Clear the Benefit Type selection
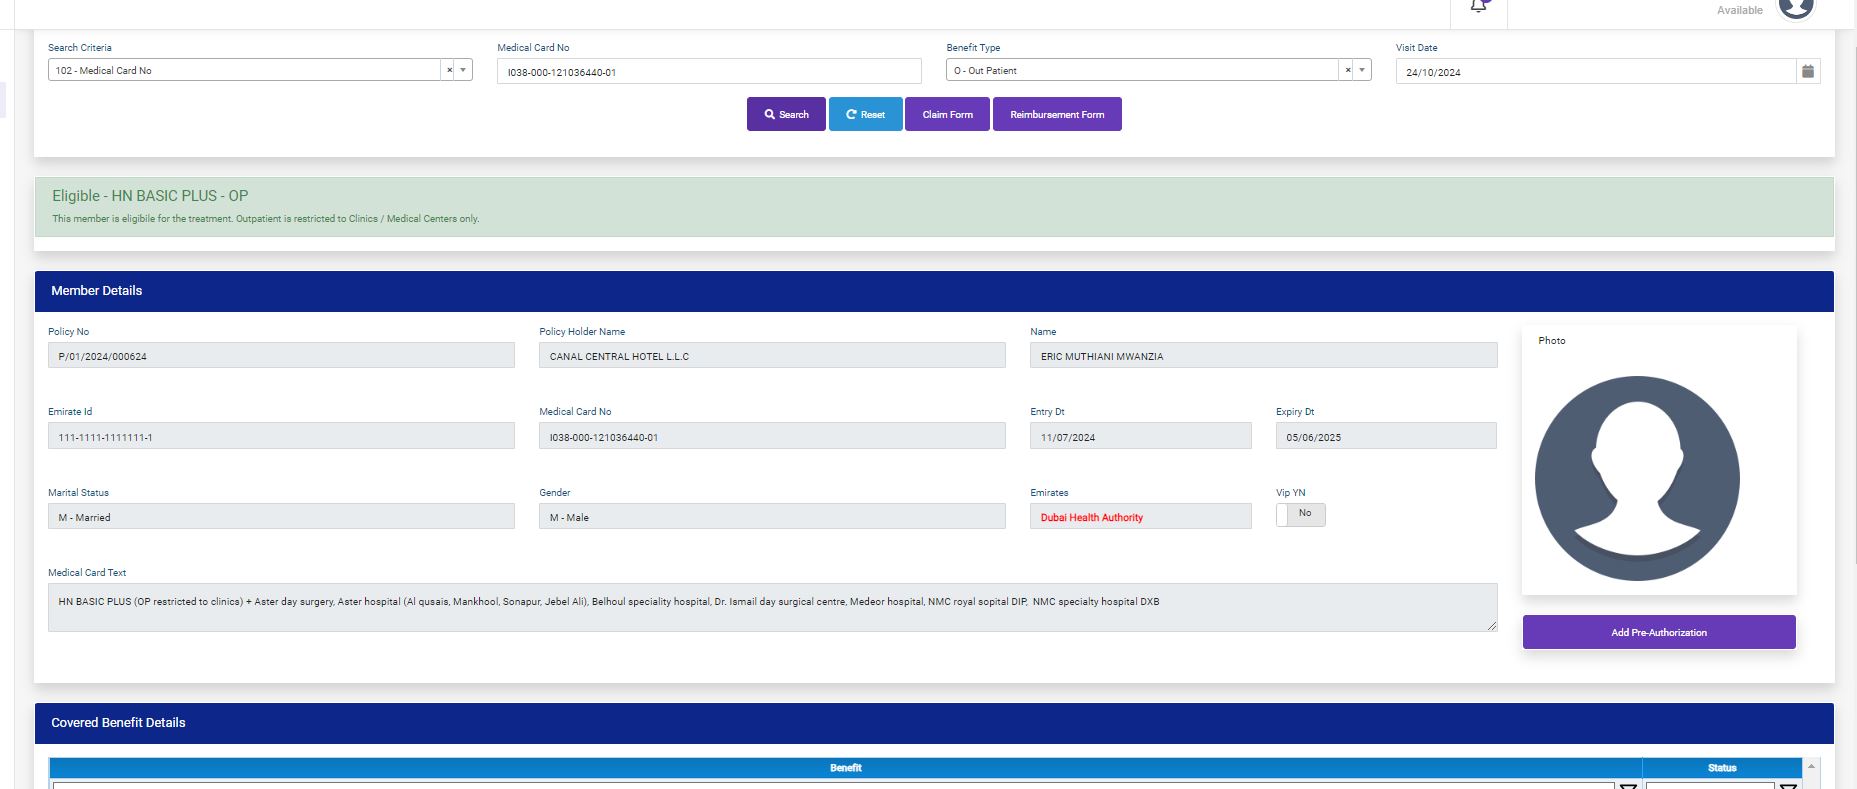The width and height of the screenshot is (1857, 789). click(1347, 70)
